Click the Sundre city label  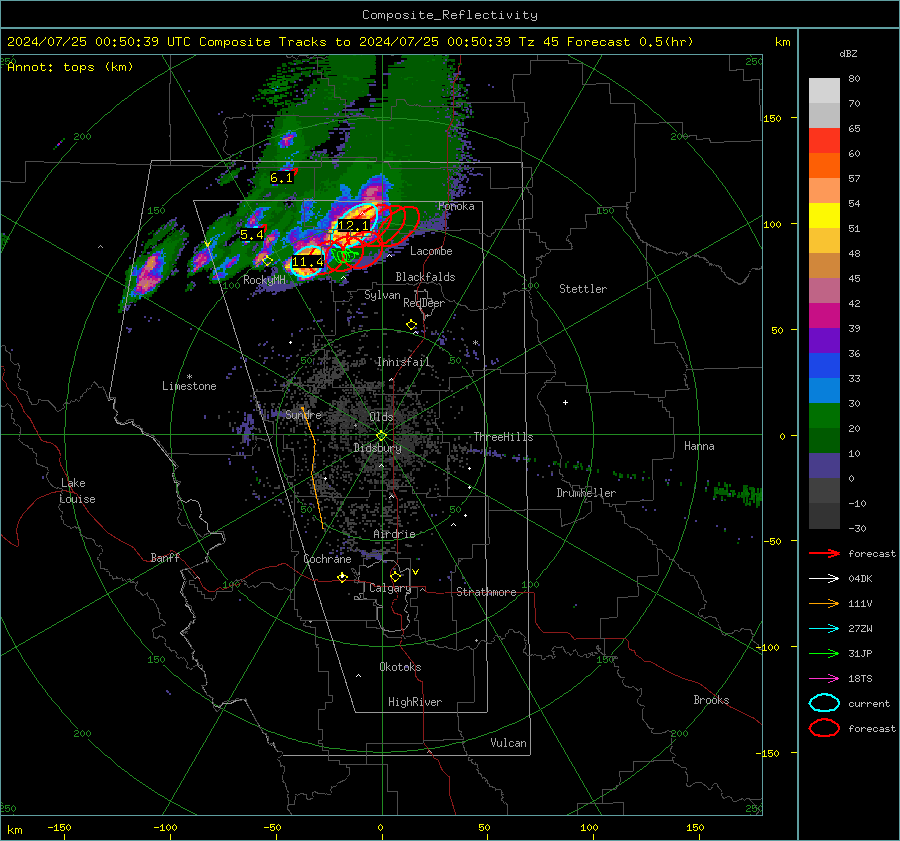click(304, 414)
